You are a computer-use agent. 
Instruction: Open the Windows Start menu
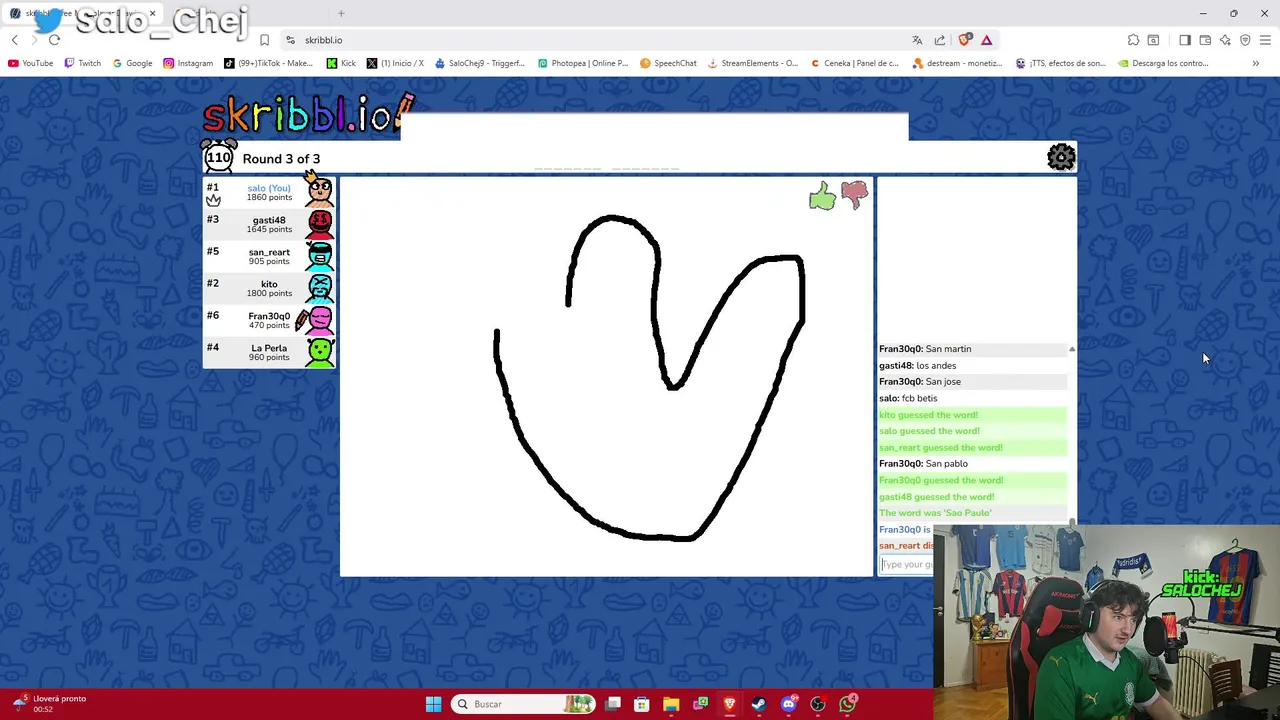coord(433,704)
